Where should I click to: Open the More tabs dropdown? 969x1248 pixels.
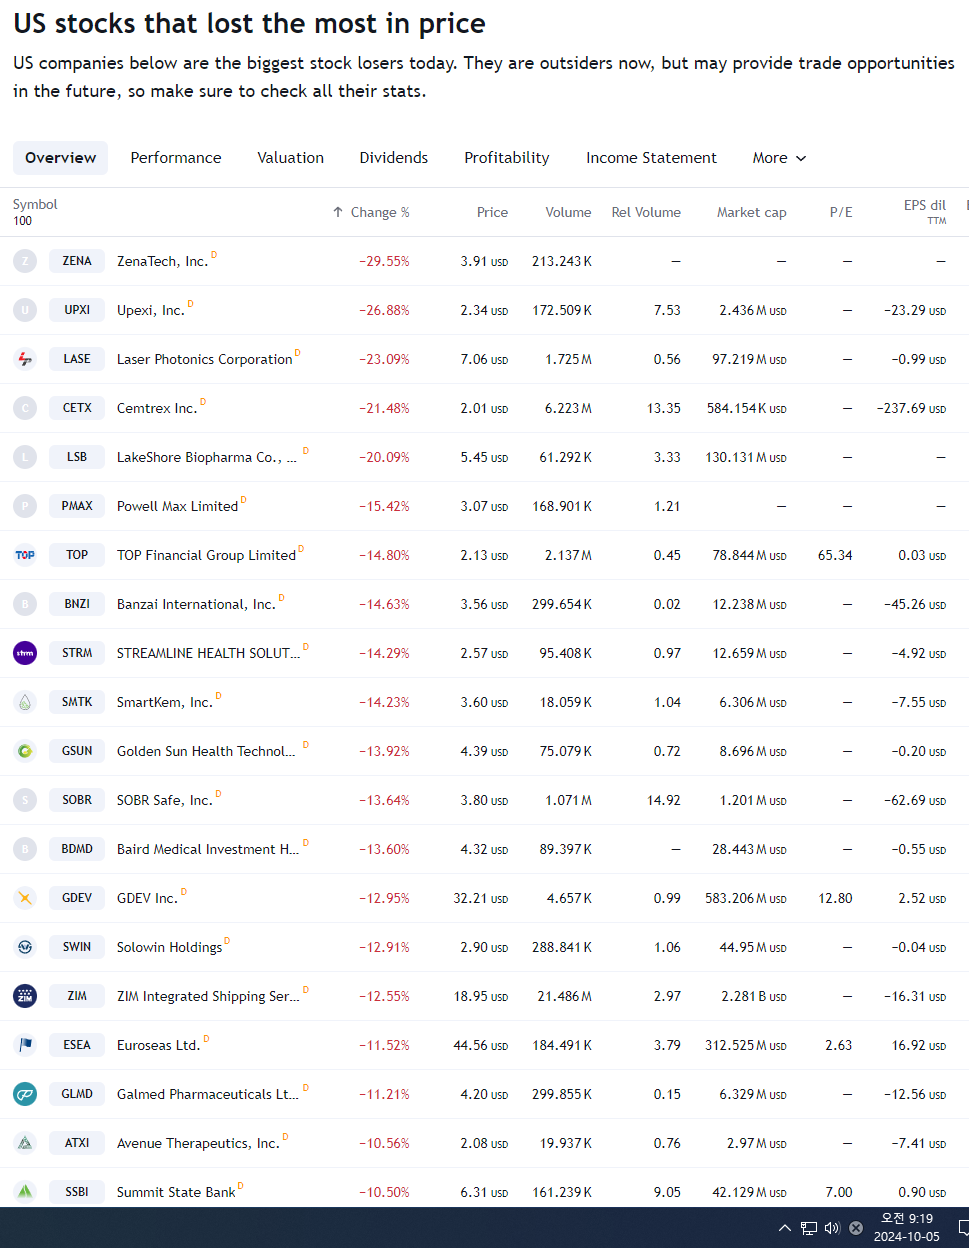pos(779,158)
